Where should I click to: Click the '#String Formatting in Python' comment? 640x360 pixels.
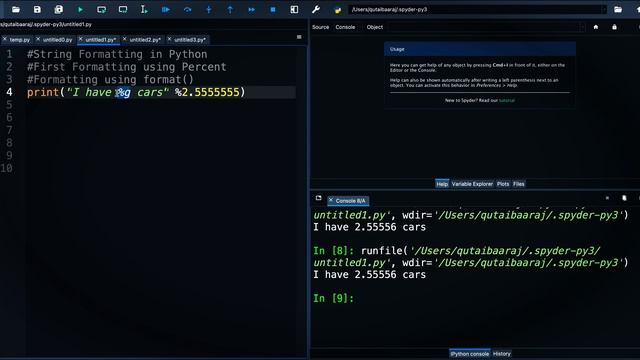117,54
